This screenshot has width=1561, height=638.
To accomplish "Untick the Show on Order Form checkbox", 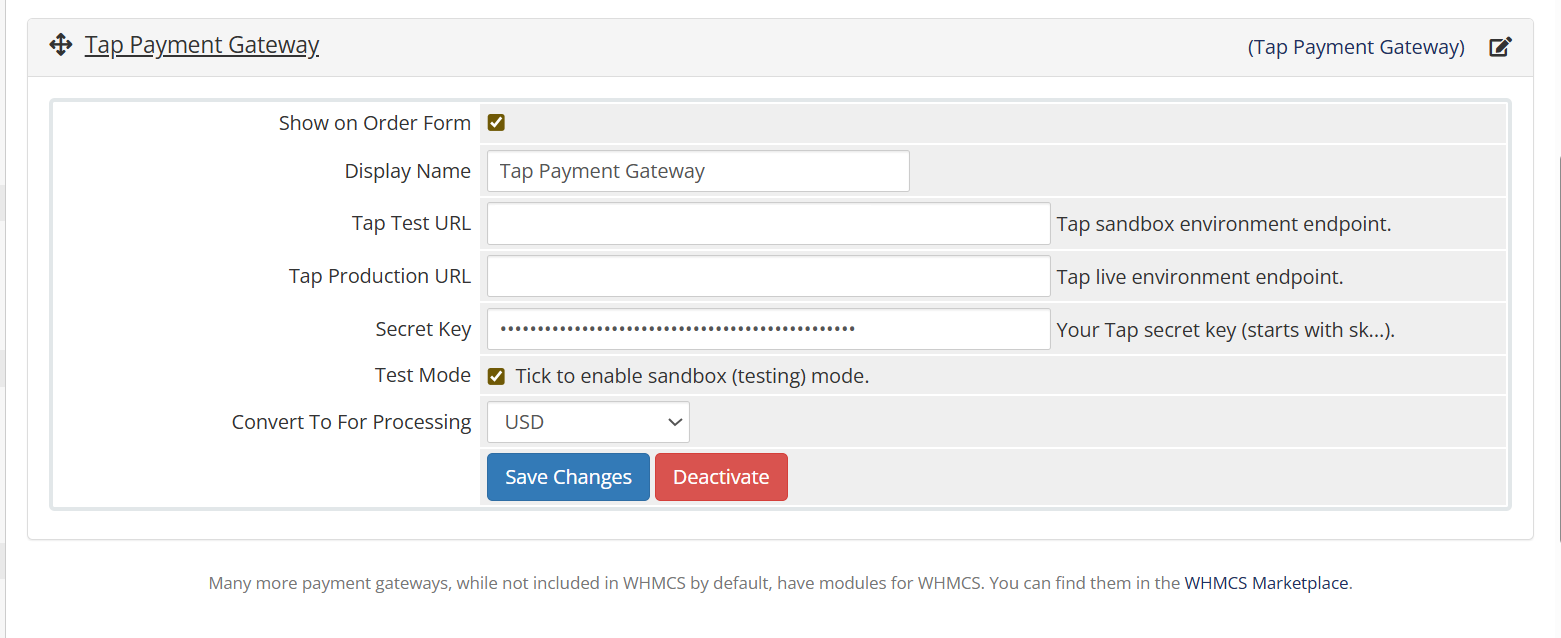I will pos(496,123).
